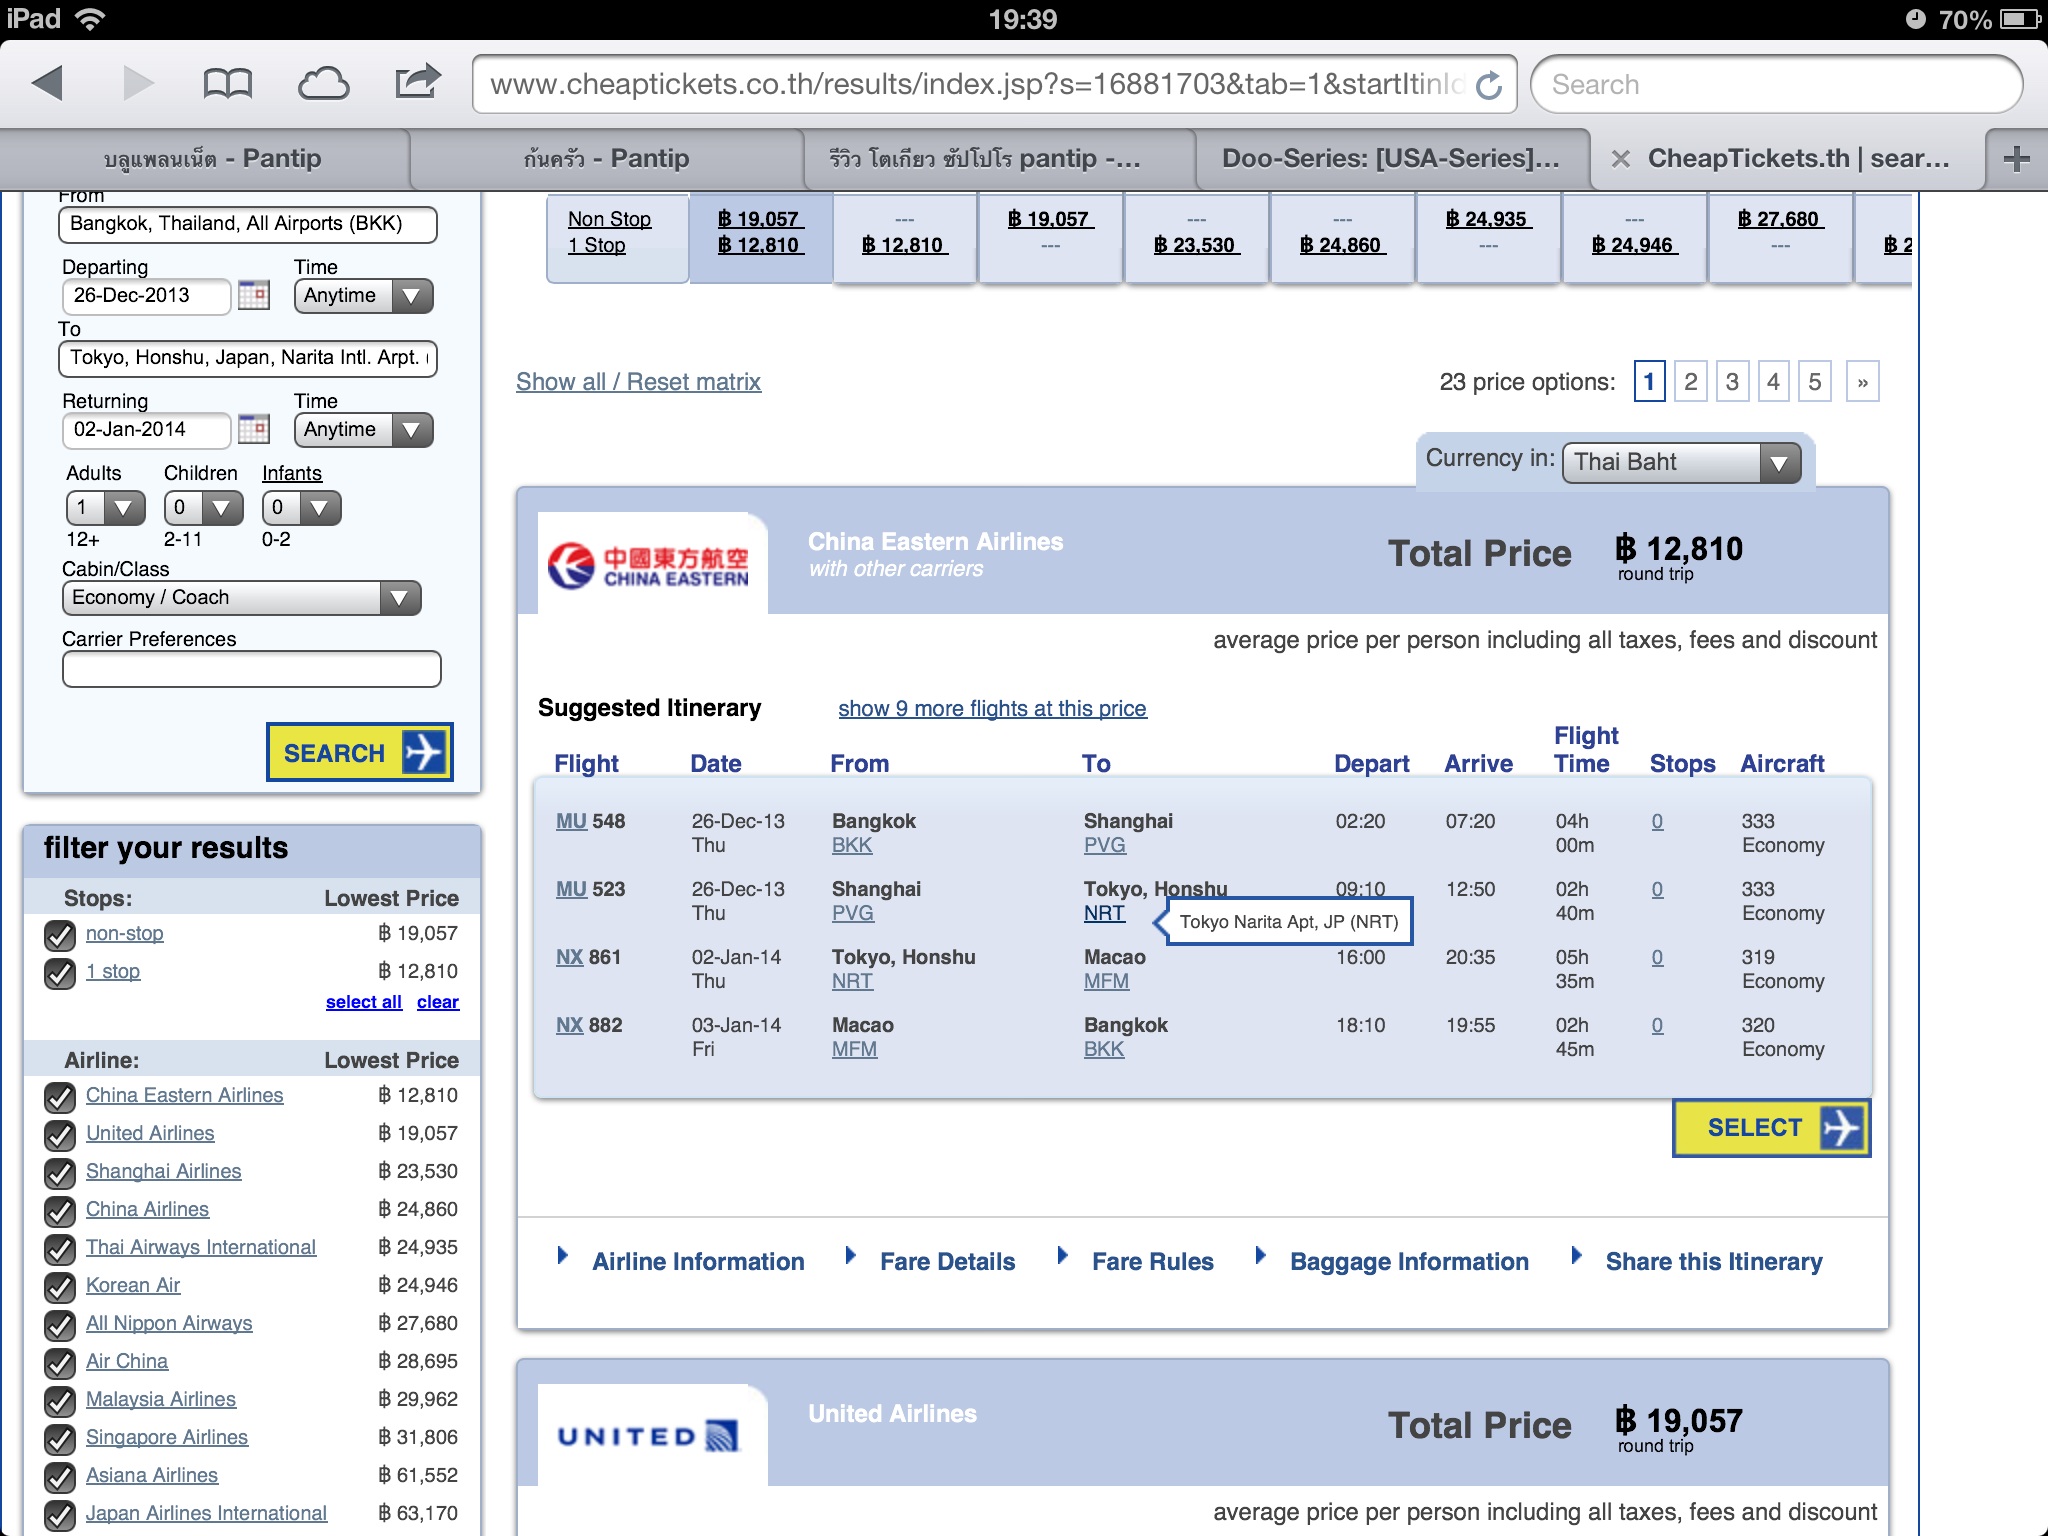Image resolution: width=2048 pixels, height=1536 pixels.
Task: Toggle China Eastern Airlines checkbox
Action: click(60, 1097)
